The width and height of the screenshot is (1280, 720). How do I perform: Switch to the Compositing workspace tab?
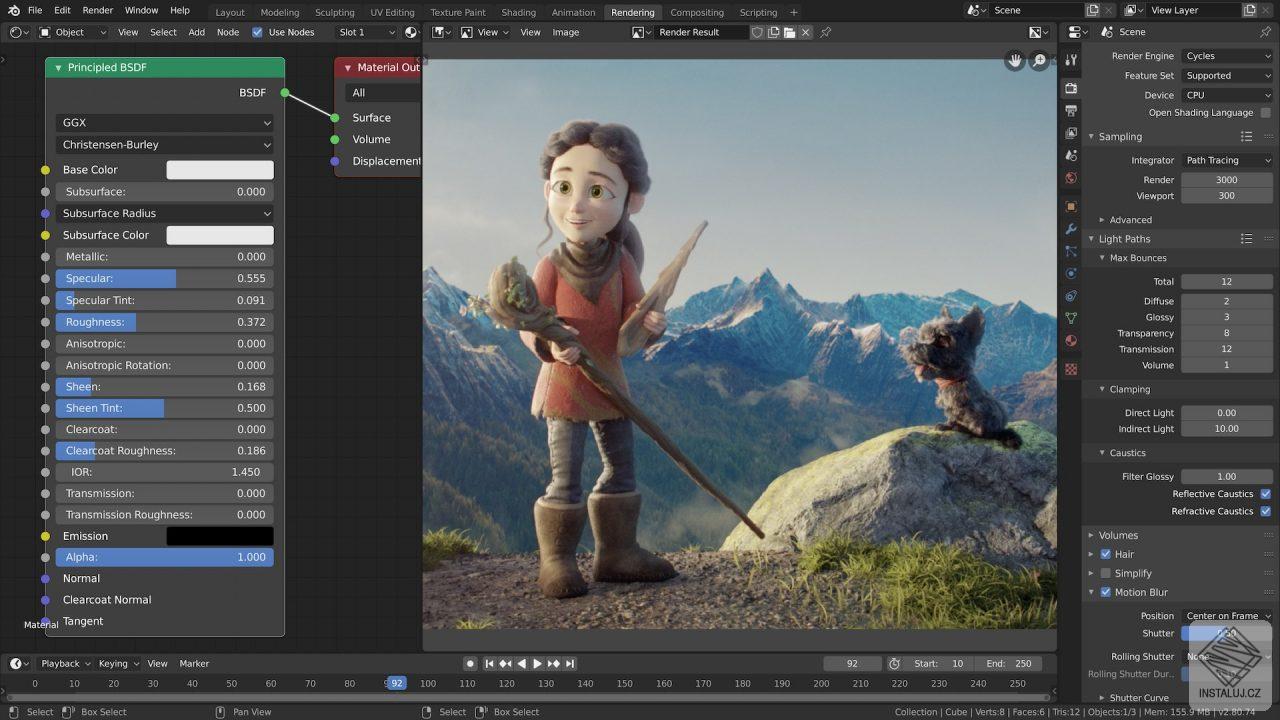point(696,12)
